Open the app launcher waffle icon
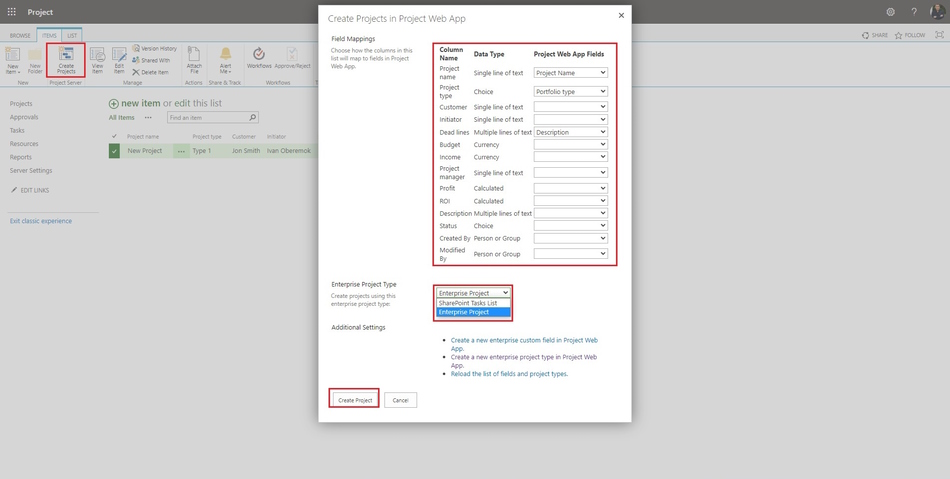This screenshot has height=479, width=950. coord(12,12)
